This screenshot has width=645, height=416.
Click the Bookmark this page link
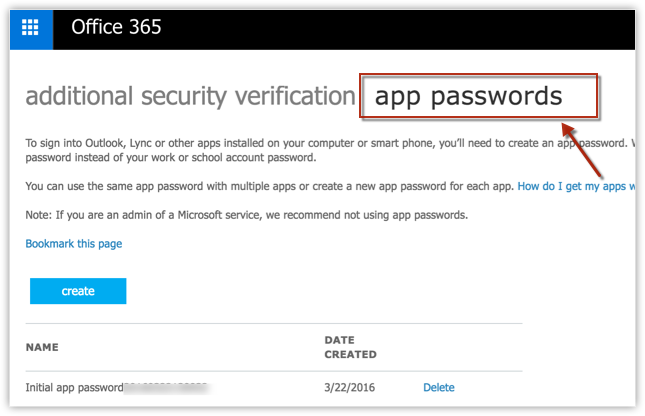[74, 243]
